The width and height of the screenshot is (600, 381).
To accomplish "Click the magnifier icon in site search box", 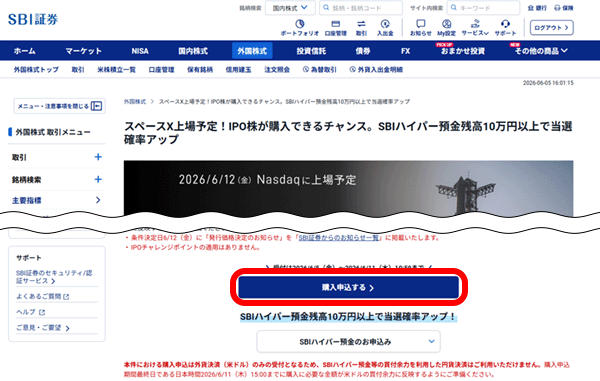I will 454,8.
